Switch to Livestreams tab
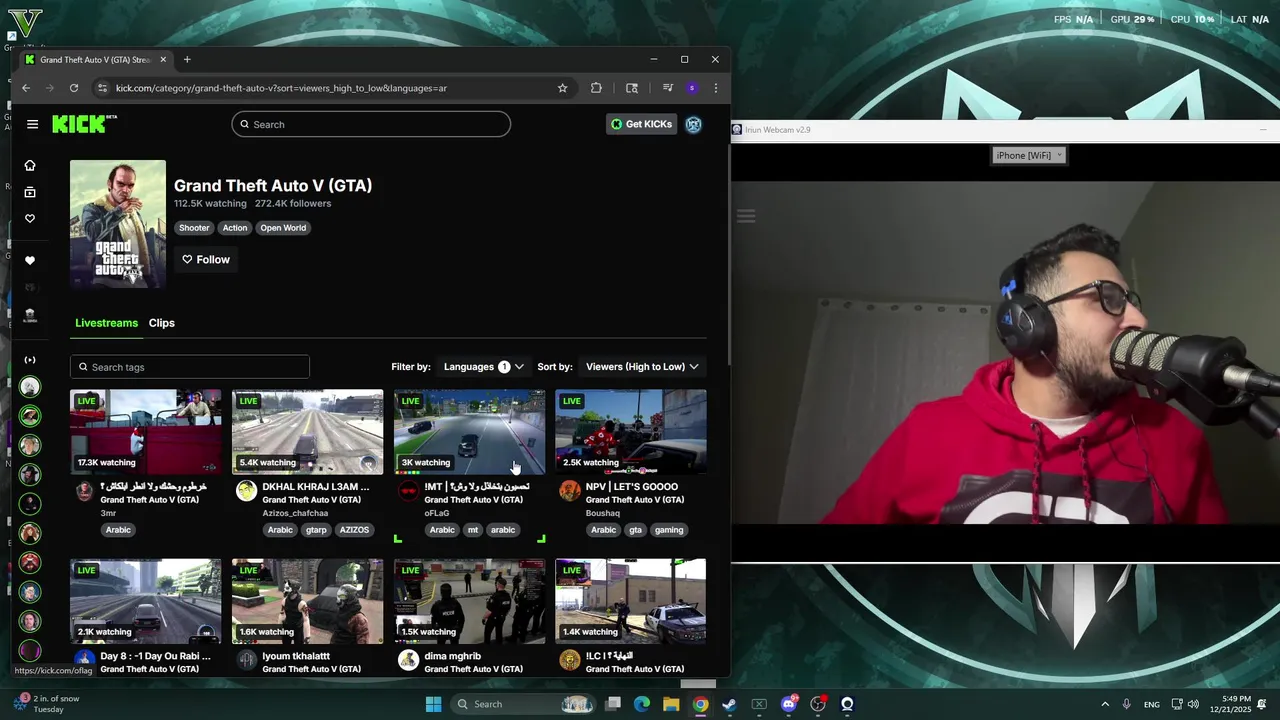 pyautogui.click(x=106, y=323)
